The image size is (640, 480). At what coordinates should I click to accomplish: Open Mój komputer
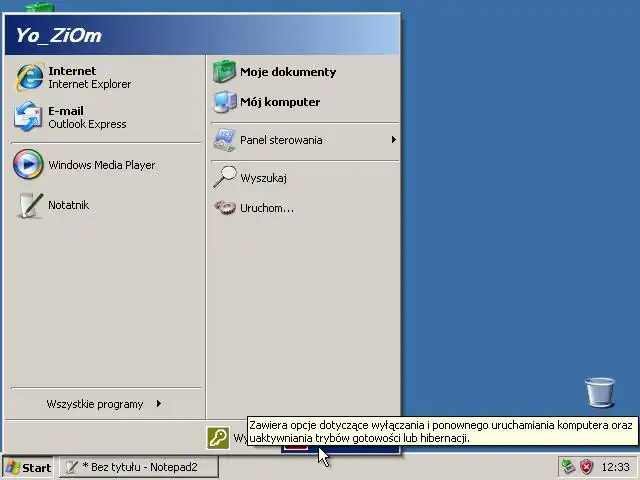[x=304, y=102]
